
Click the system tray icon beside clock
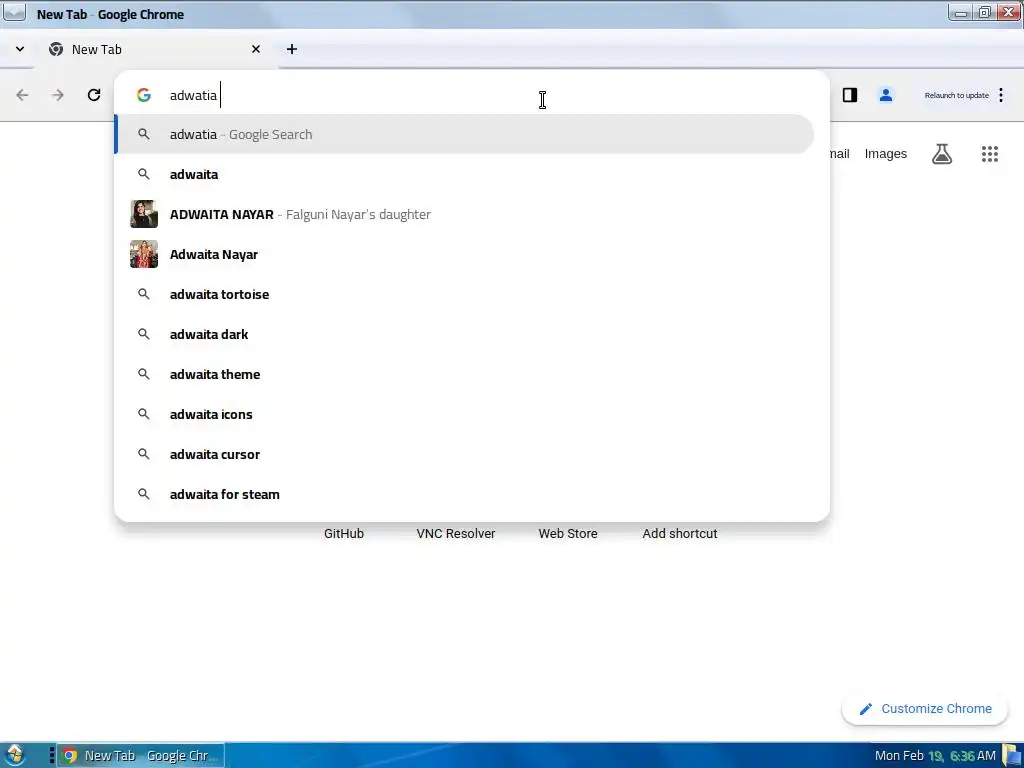(1012, 756)
